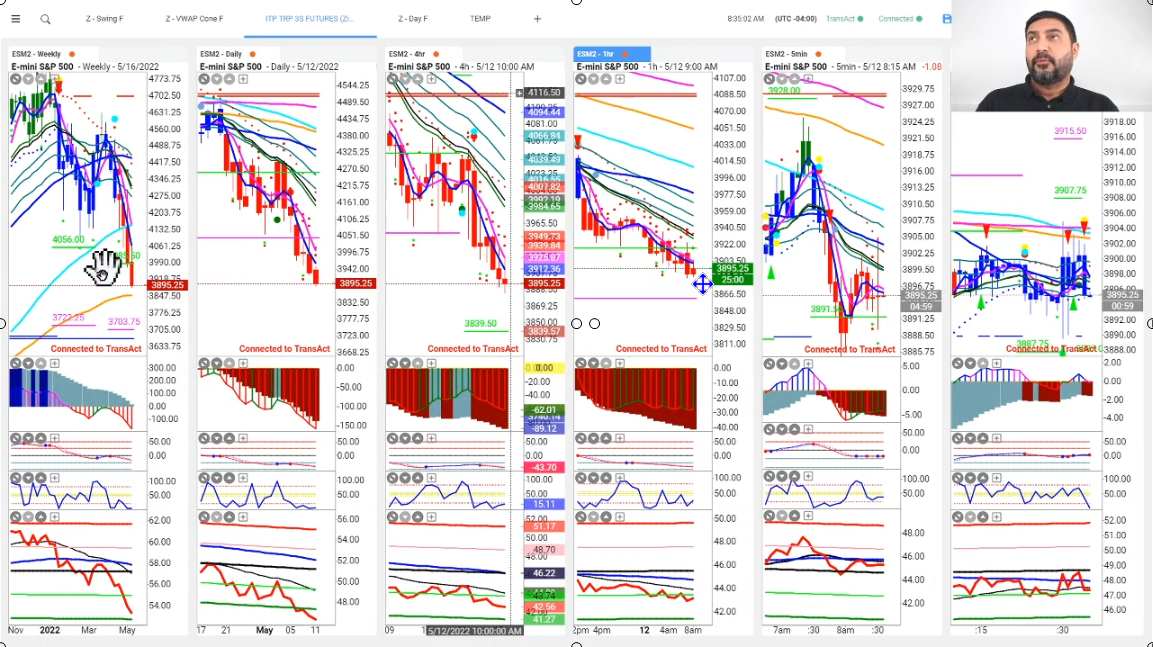This screenshot has height=647, width=1153.
Task: Switch to the Z - Swing F tab
Action: [104, 19]
